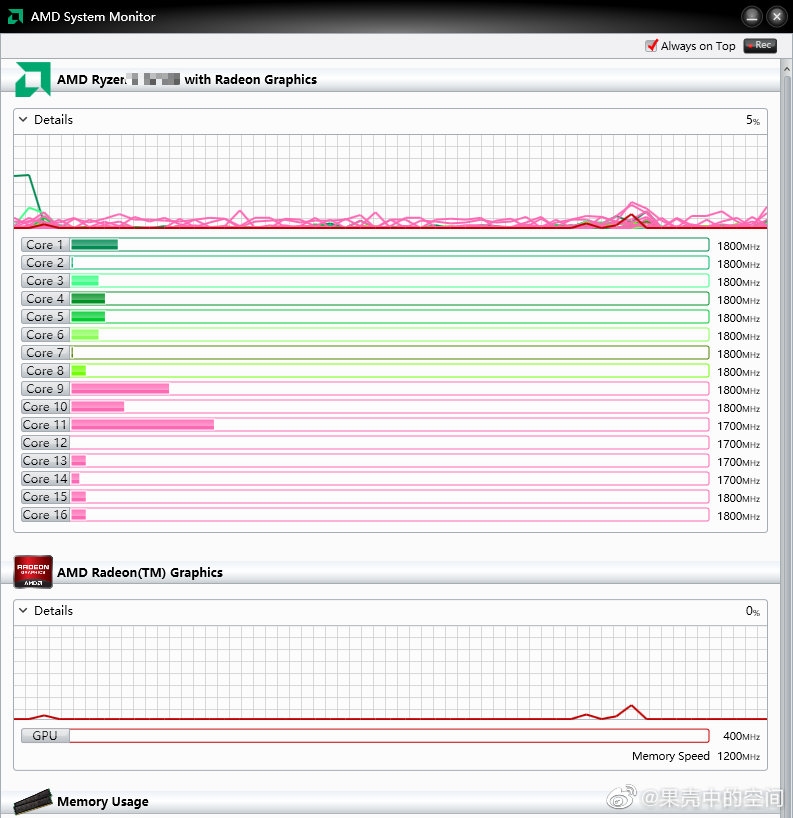Click the Radeon Graphics badge icon
Viewport: 793px width, 818px height.
32,572
